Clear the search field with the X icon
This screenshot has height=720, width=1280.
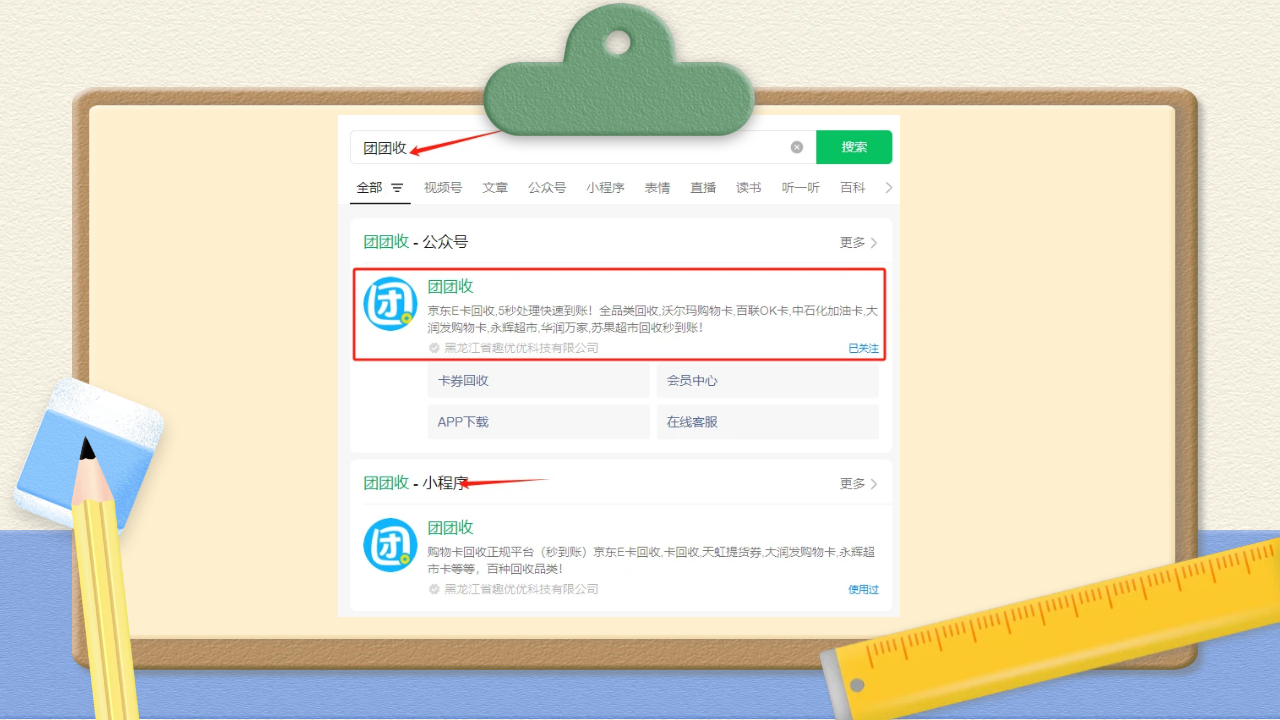[x=797, y=147]
